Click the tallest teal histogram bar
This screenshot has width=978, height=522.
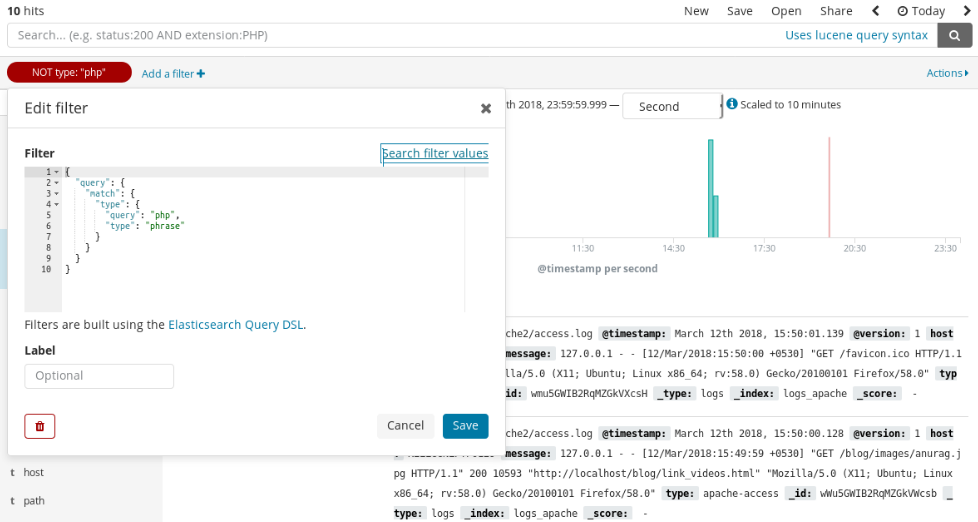point(710,188)
